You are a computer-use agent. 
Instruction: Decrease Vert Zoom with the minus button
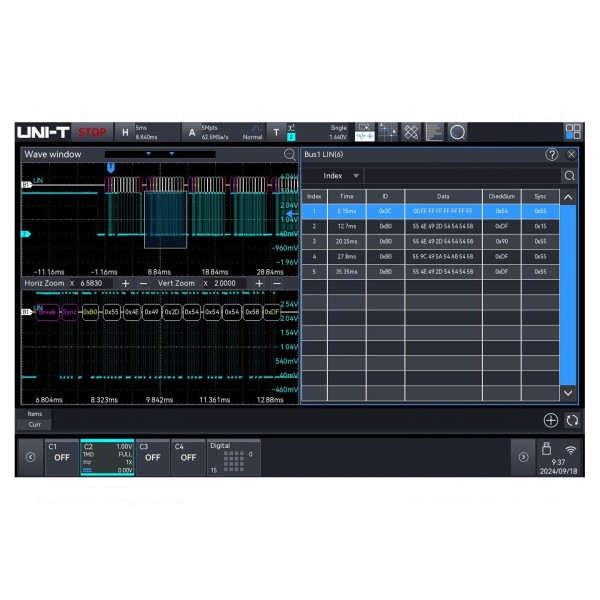click(277, 284)
